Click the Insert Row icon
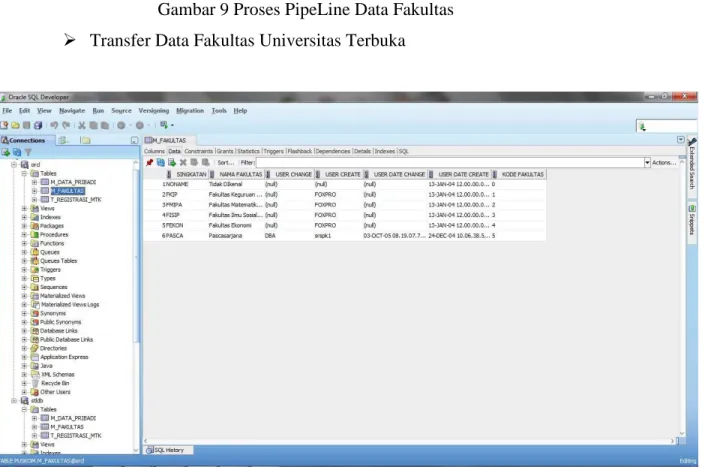Screen dimensions: 705x467 click(172, 163)
